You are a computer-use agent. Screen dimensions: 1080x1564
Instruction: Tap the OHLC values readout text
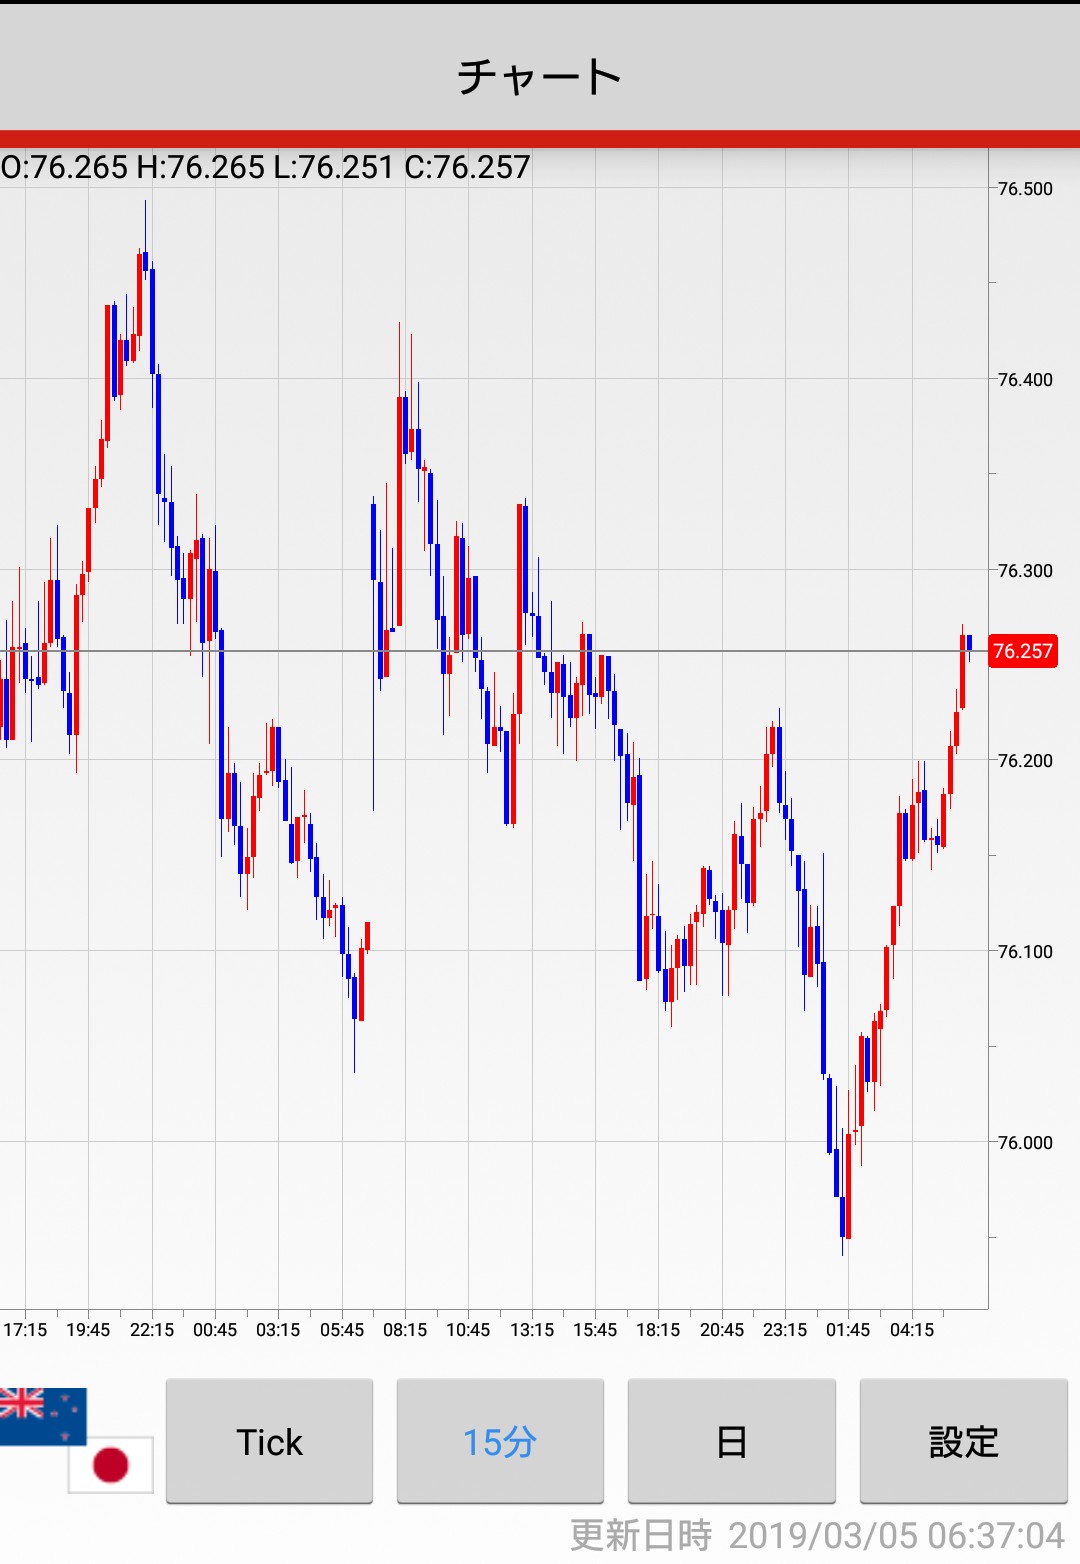pyautogui.click(x=266, y=167)
